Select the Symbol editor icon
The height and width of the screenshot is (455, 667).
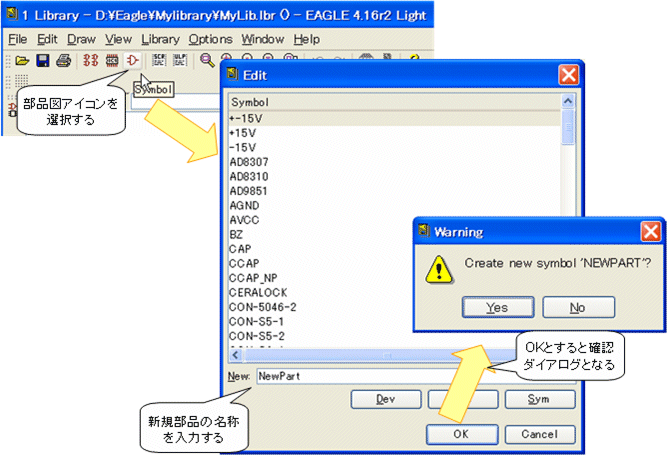[x=132, y=61]
